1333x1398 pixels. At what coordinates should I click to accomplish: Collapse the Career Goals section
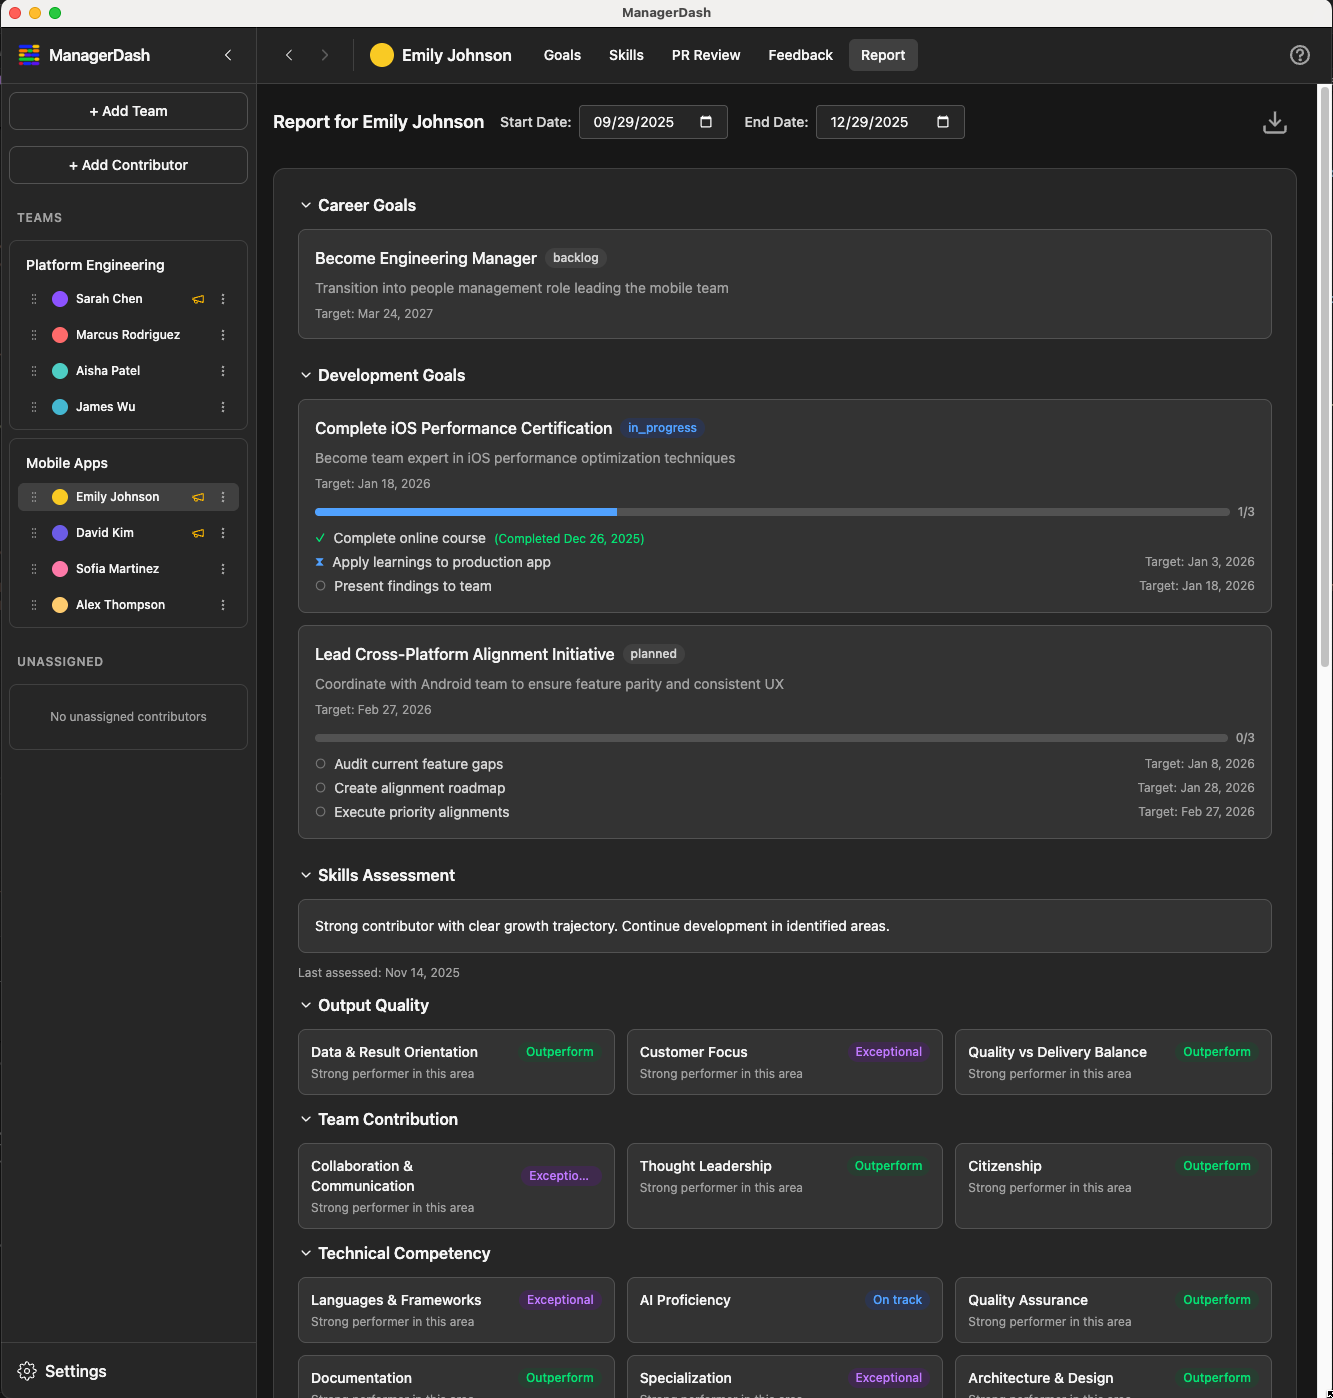pos(306,205)
